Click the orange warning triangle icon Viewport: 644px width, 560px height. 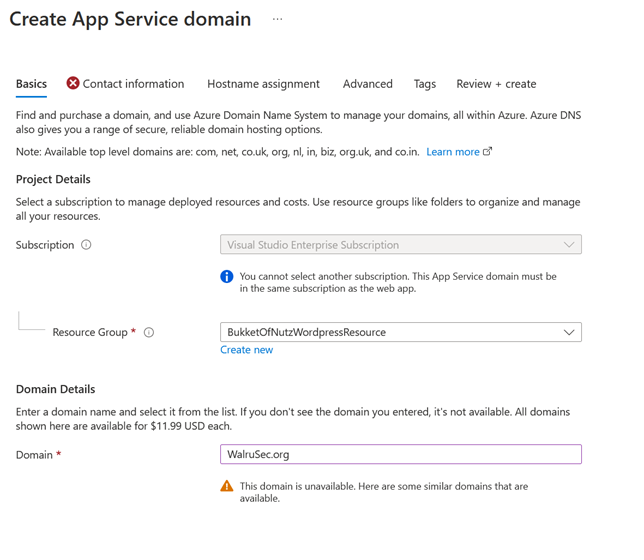point(227,486)
